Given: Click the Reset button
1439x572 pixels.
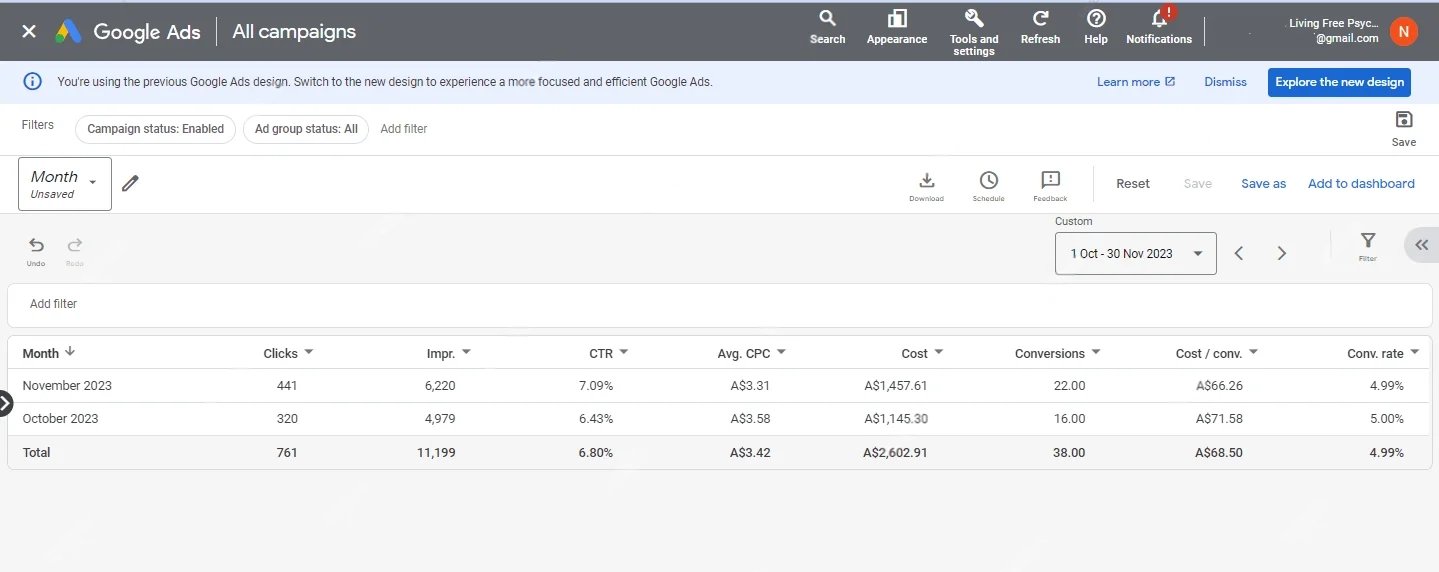Looking at the screenshot, I should pos(1133,184).
